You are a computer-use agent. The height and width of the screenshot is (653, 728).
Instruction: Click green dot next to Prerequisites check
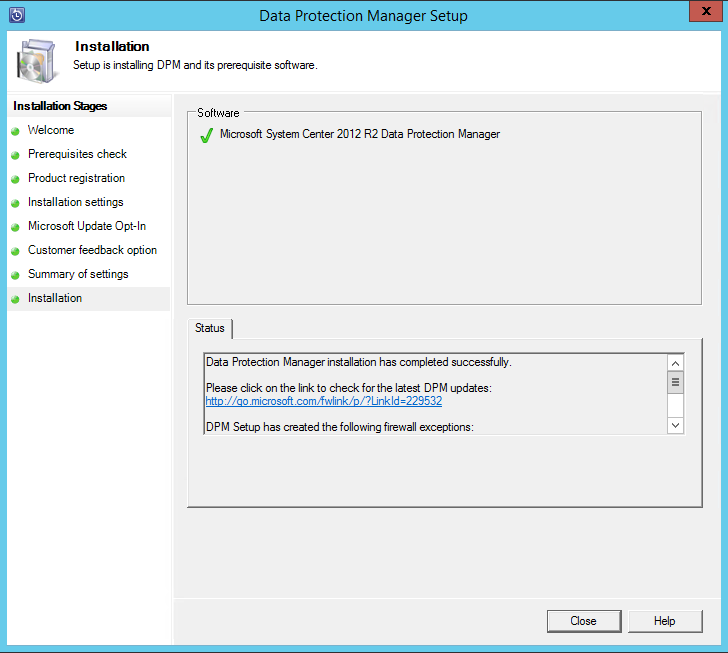(x=15, y=155)
